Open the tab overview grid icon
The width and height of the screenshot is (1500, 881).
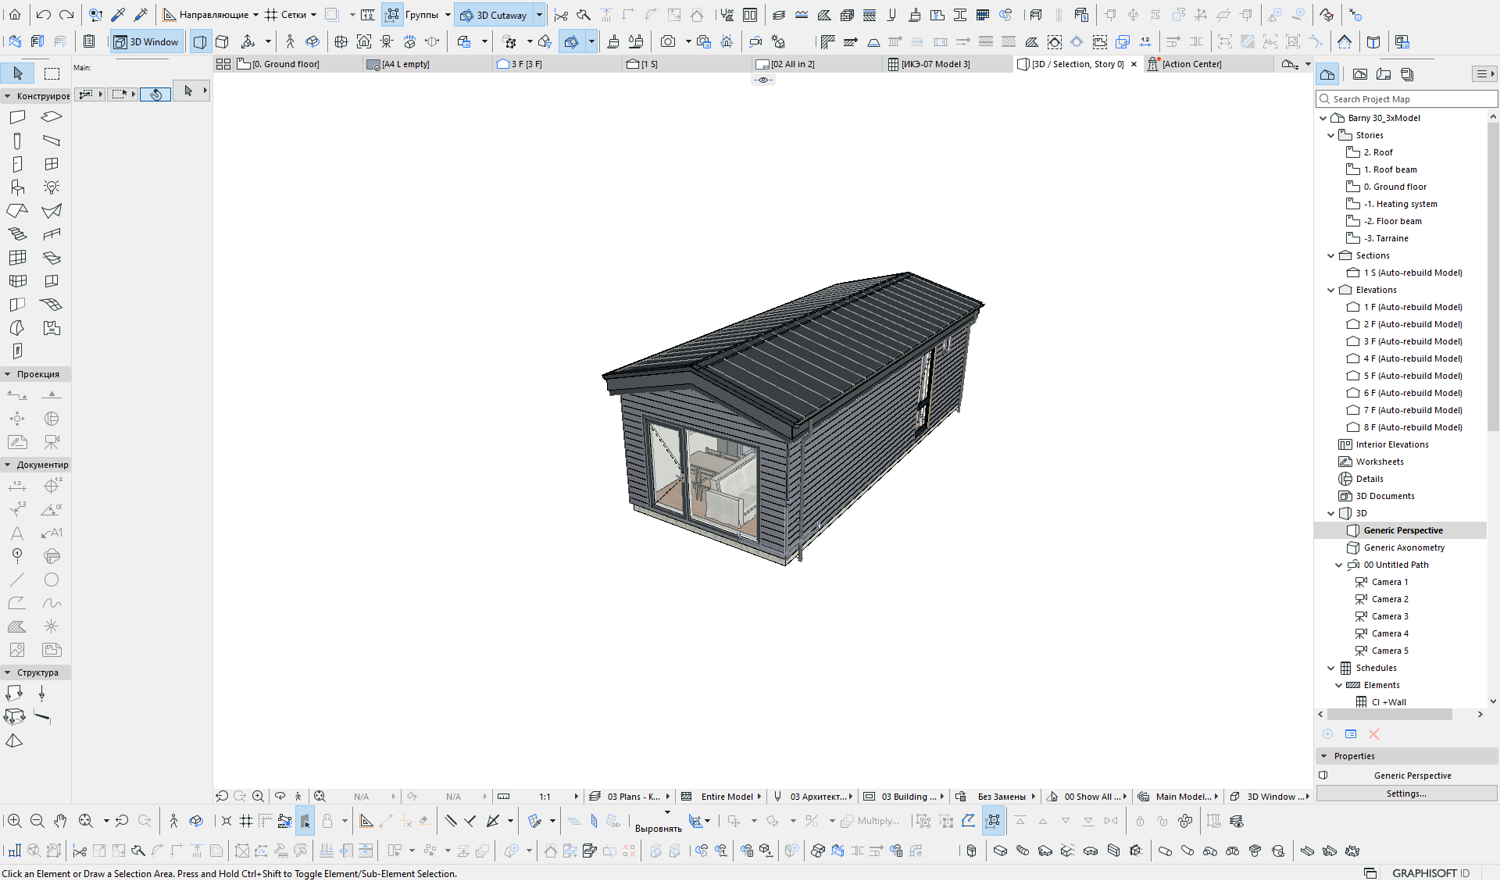click(223, 64)
